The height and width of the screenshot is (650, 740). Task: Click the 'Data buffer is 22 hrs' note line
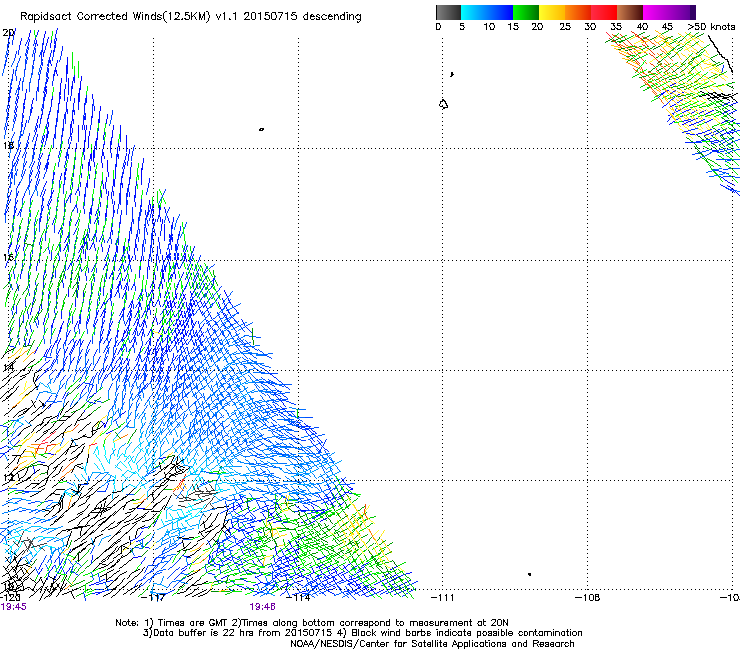coord(362,633)
